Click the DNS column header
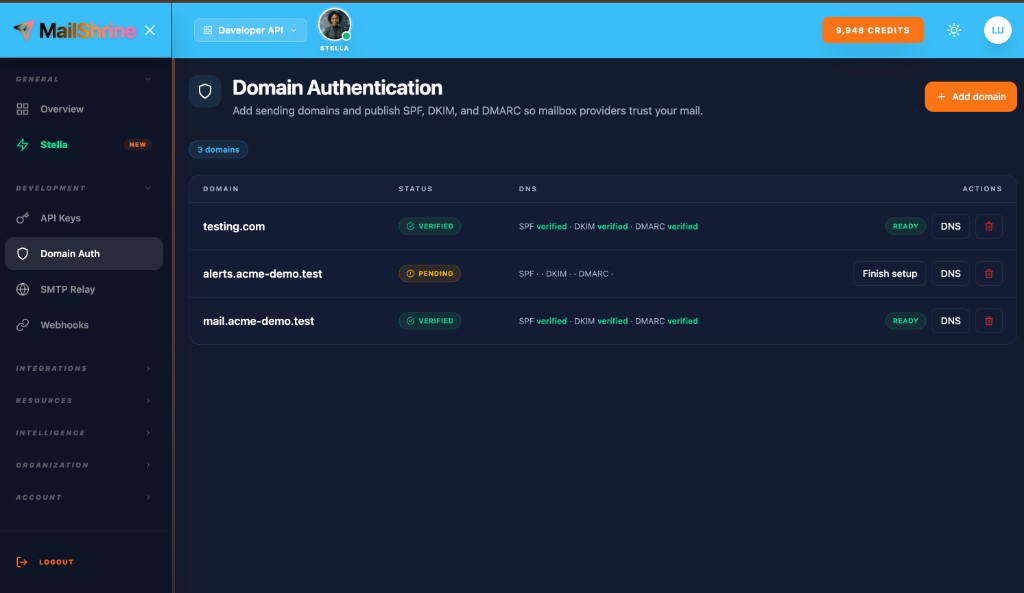Viewport: 1024px width, 593px height. tap(528, 189)
